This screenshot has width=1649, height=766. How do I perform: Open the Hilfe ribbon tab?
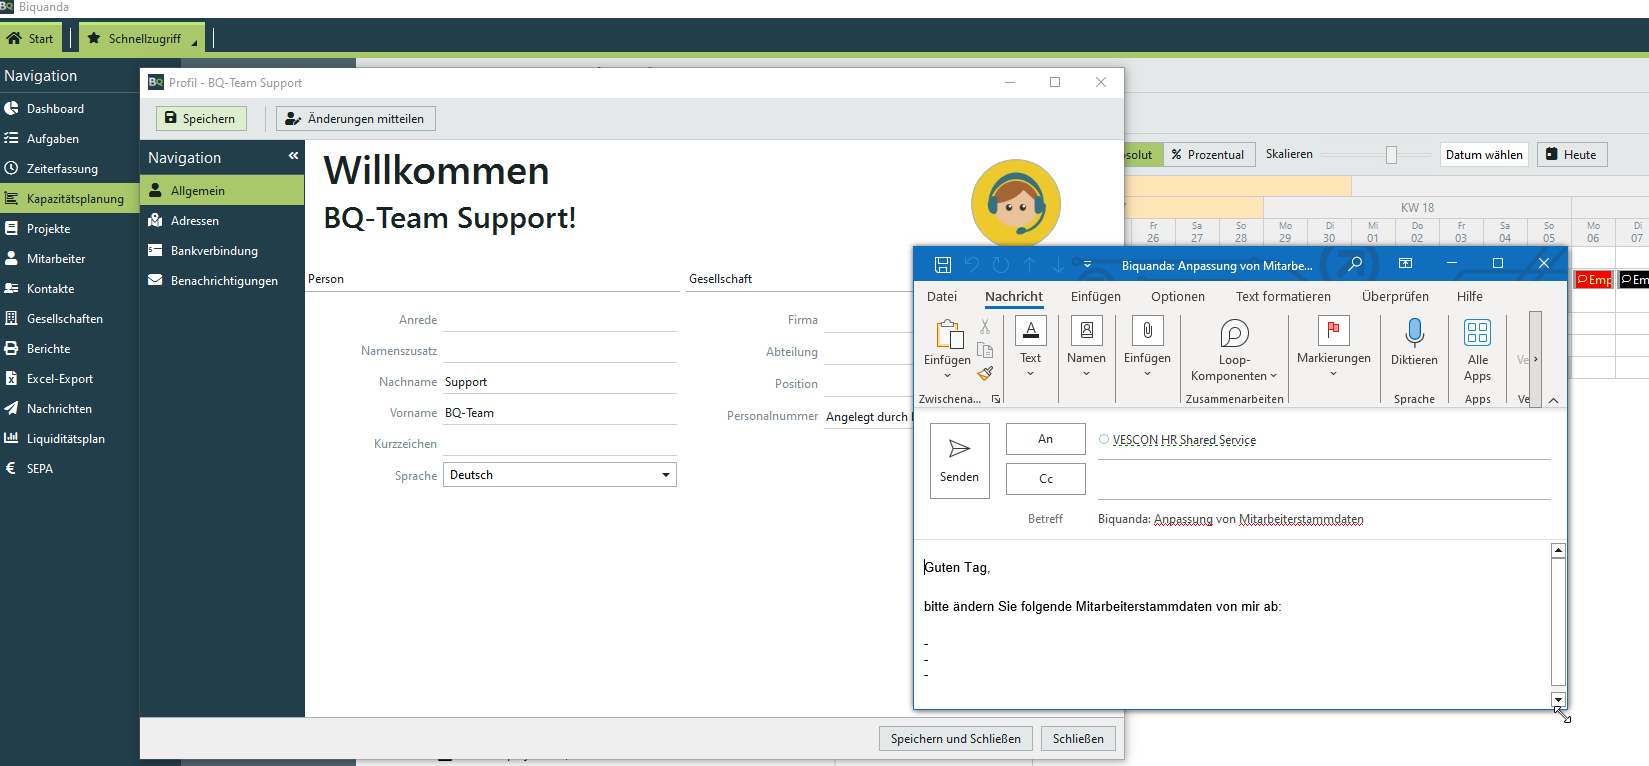(x=1469, y=296)
